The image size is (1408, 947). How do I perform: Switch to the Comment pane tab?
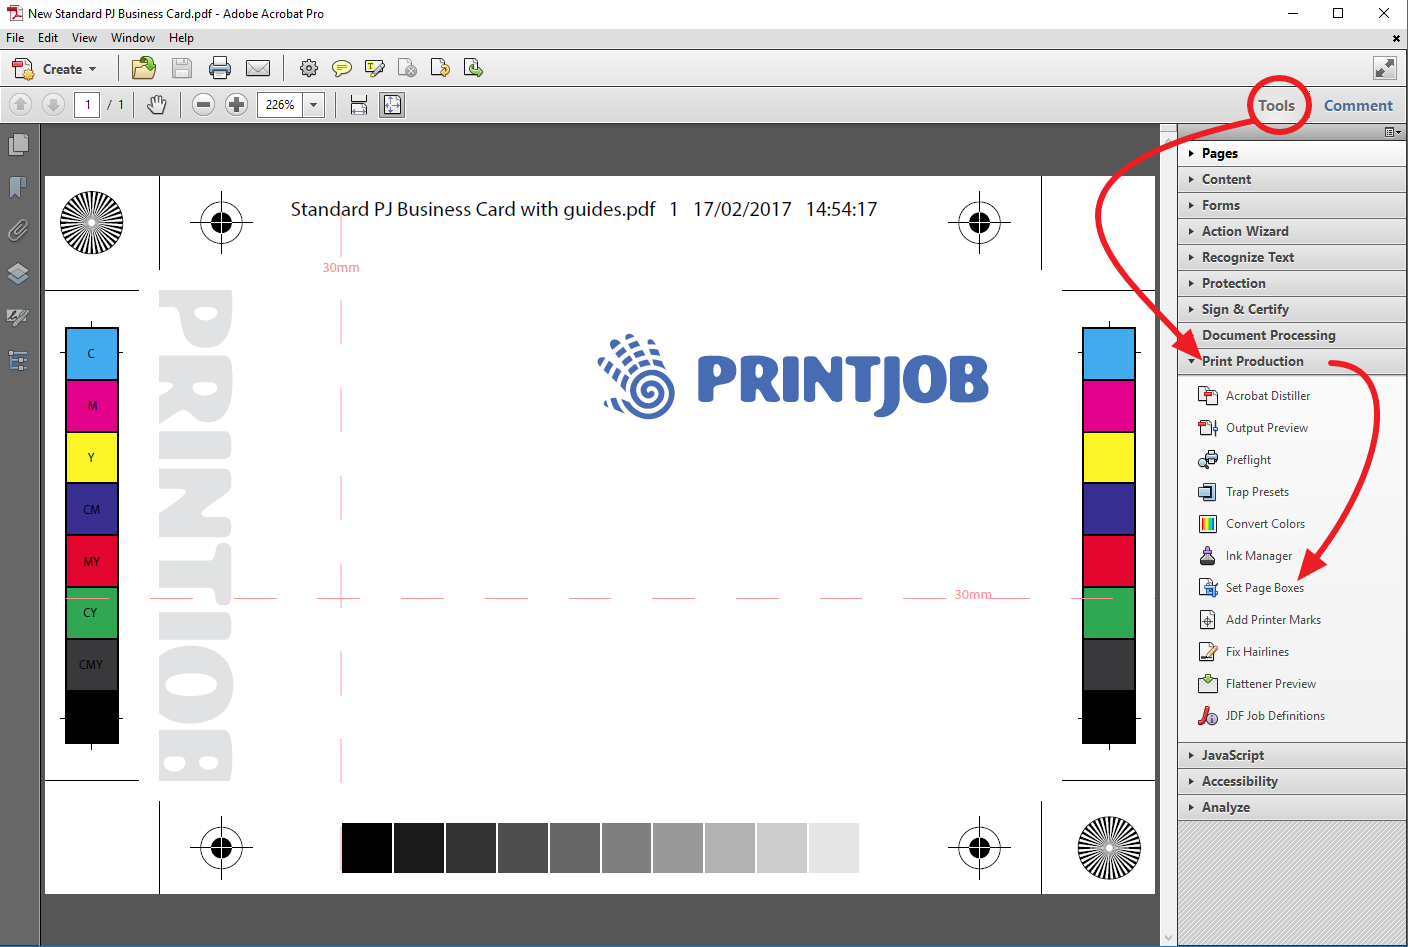coord(1358,105)
